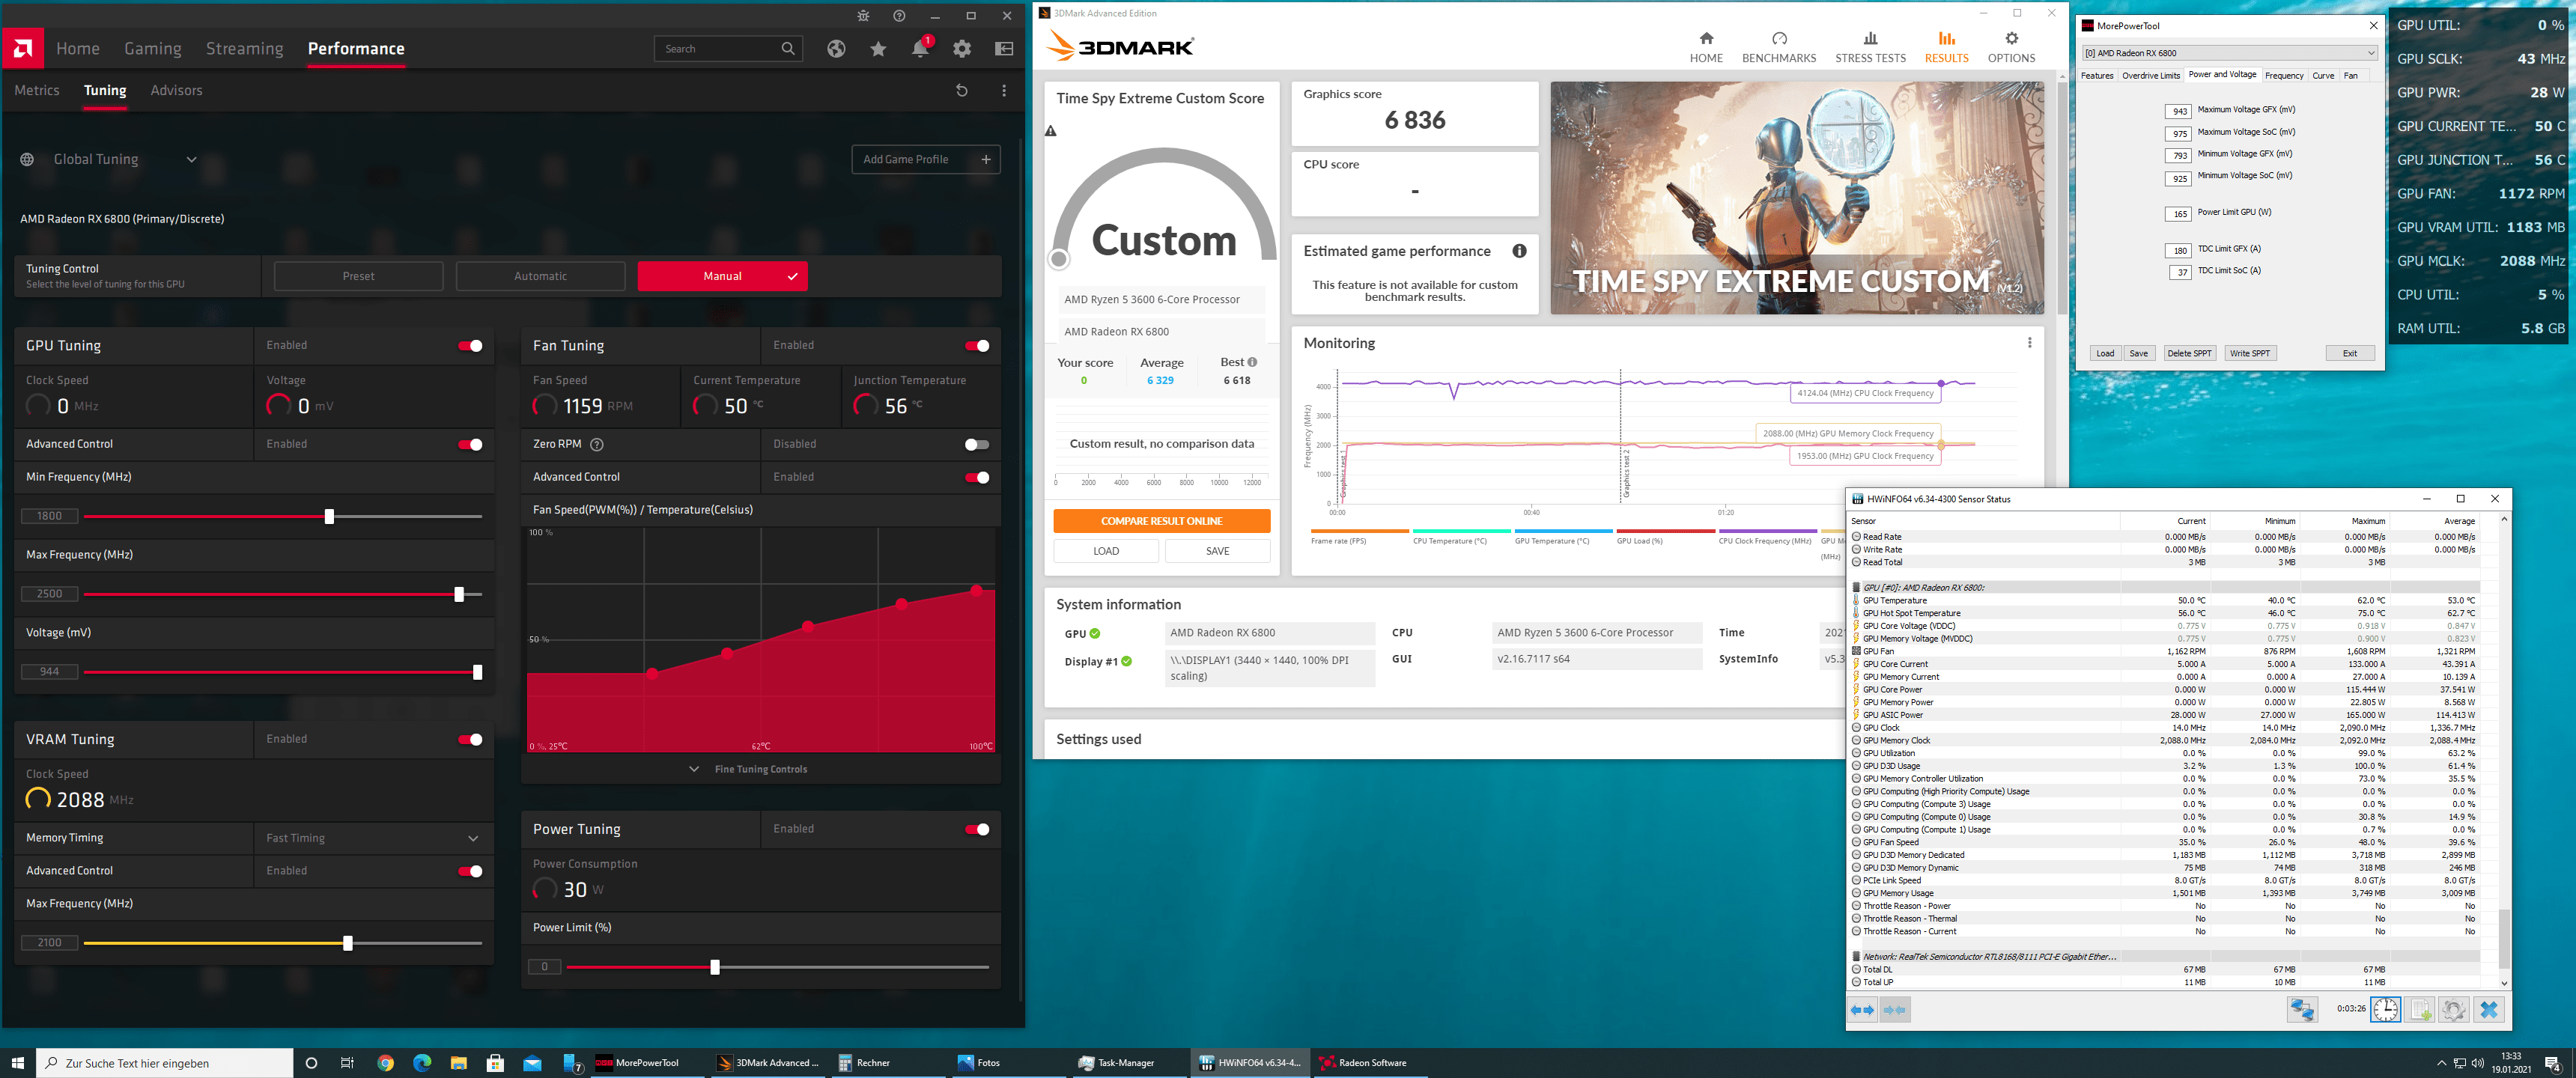2576x1078 pixels.
Task: Open the Tuning three-dot menu
Action: (1004, 90)
